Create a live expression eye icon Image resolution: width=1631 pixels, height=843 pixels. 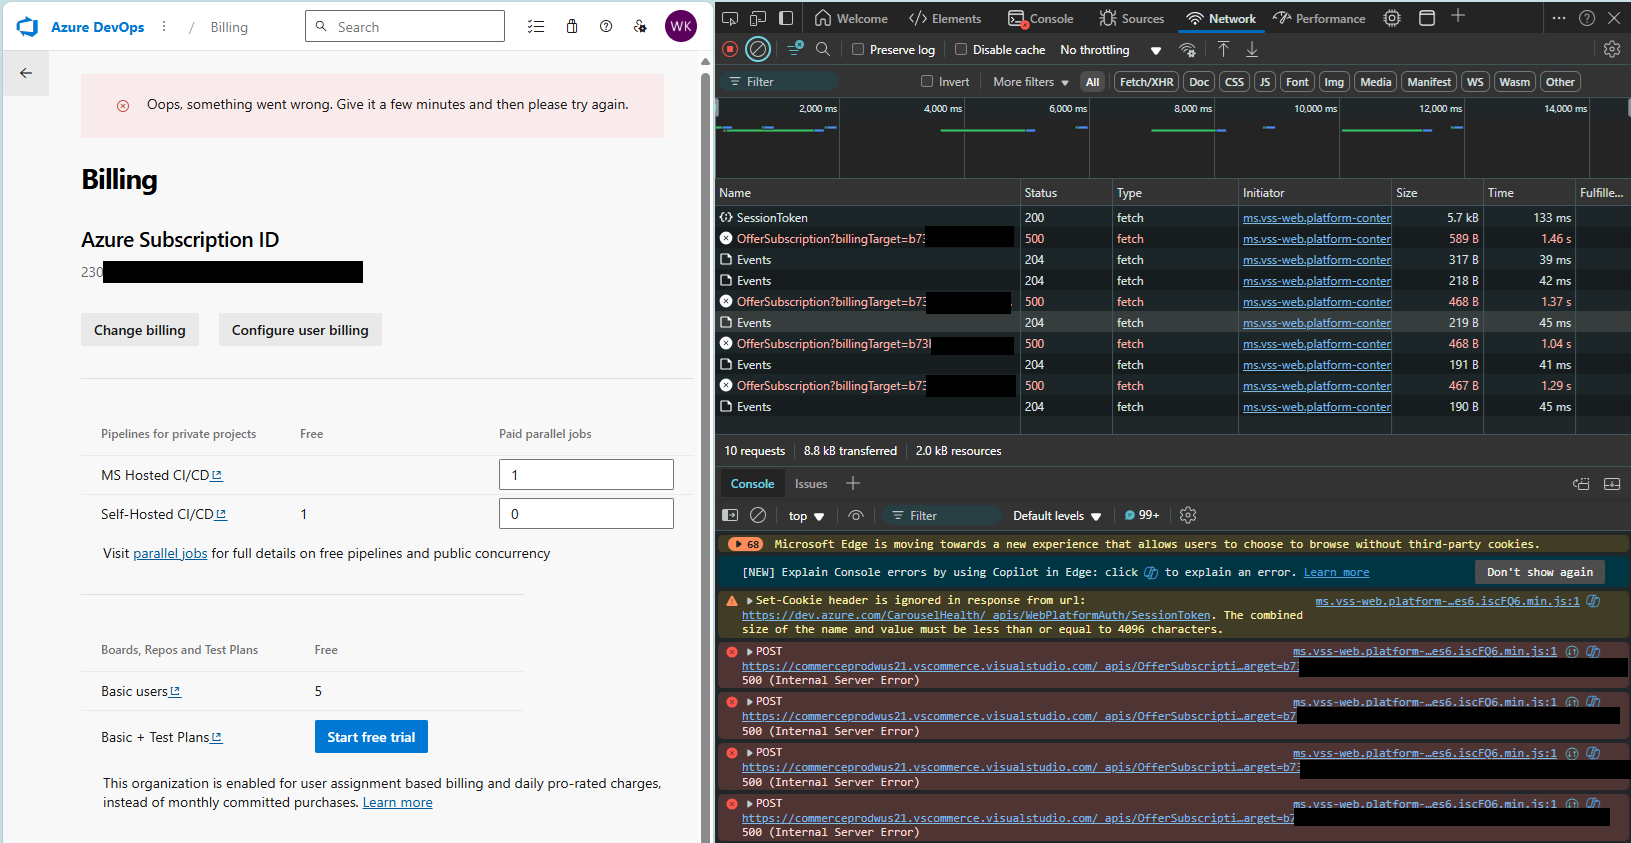pyautogui.click(x=856, y=515)
